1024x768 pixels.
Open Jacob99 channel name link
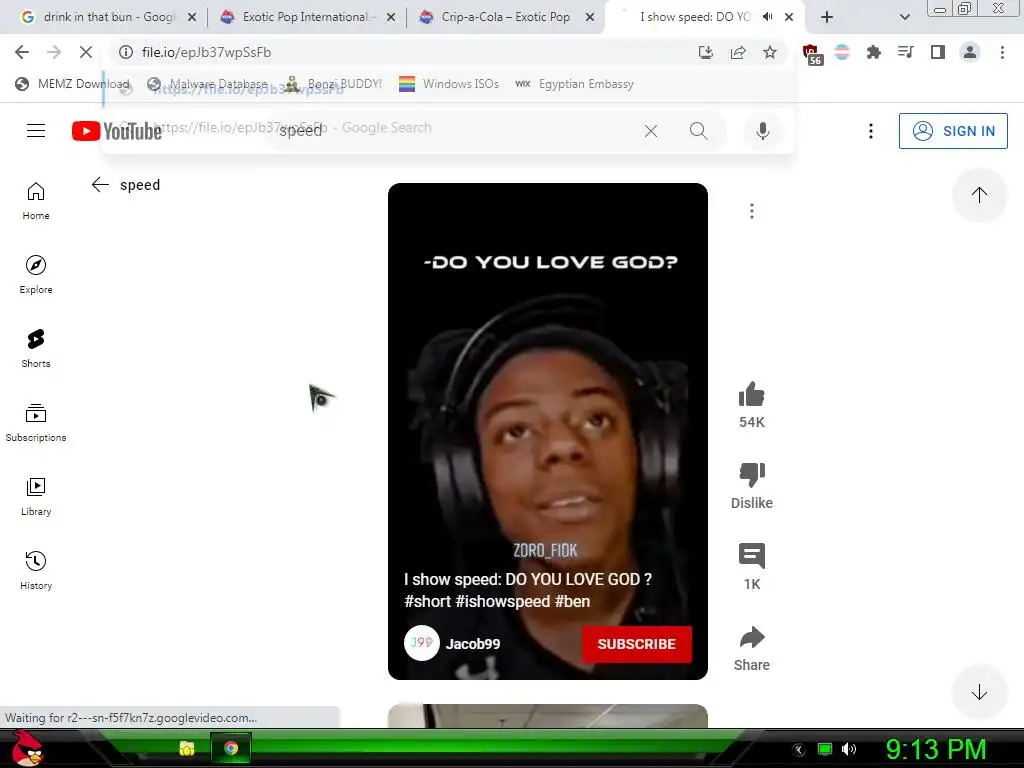click(473, 644)
